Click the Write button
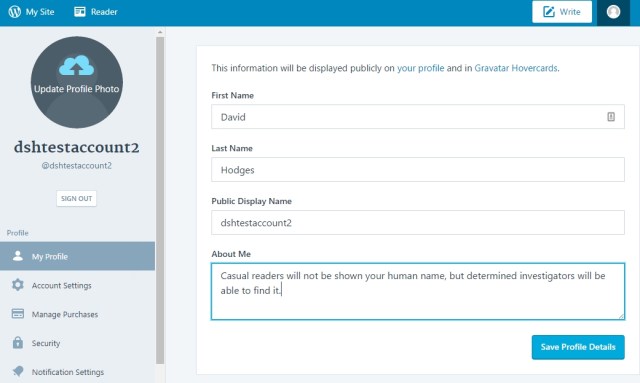Viewport: 640px width, 383px height. click(x=562, y=12)
